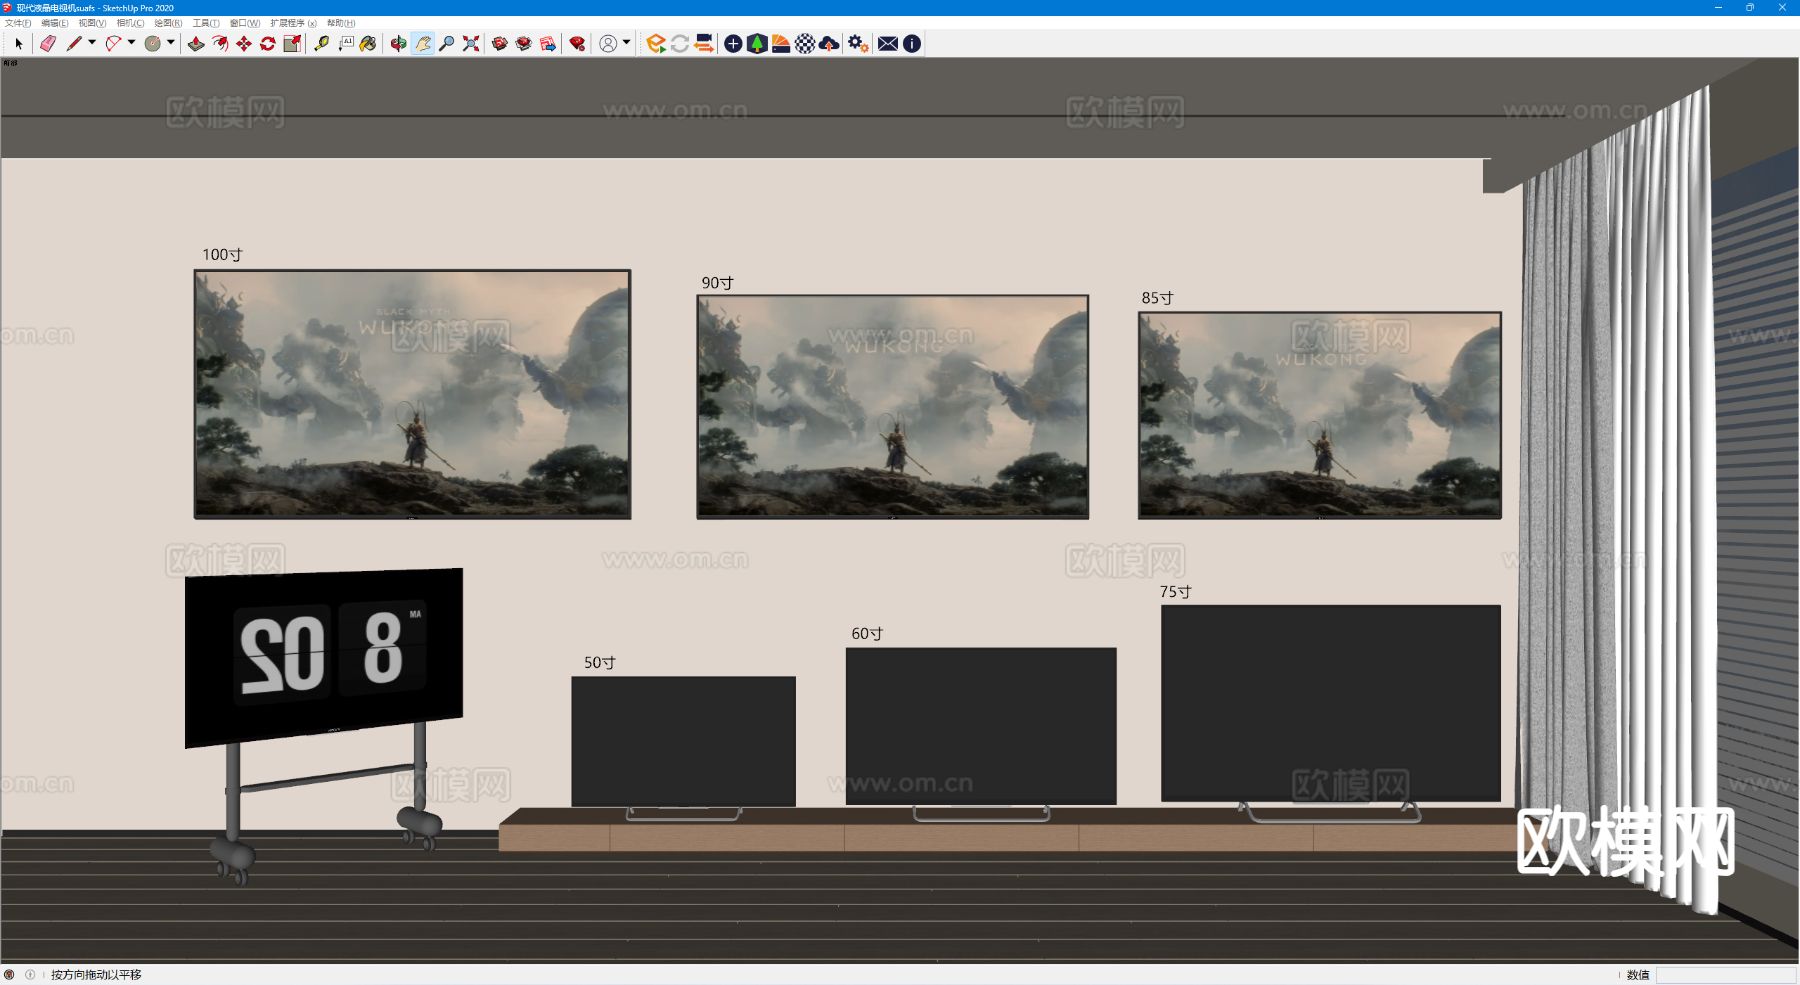This screenshot has height=985, width=1800.
Task: Click the 85寸 label text
Action: pos(1157,298)
